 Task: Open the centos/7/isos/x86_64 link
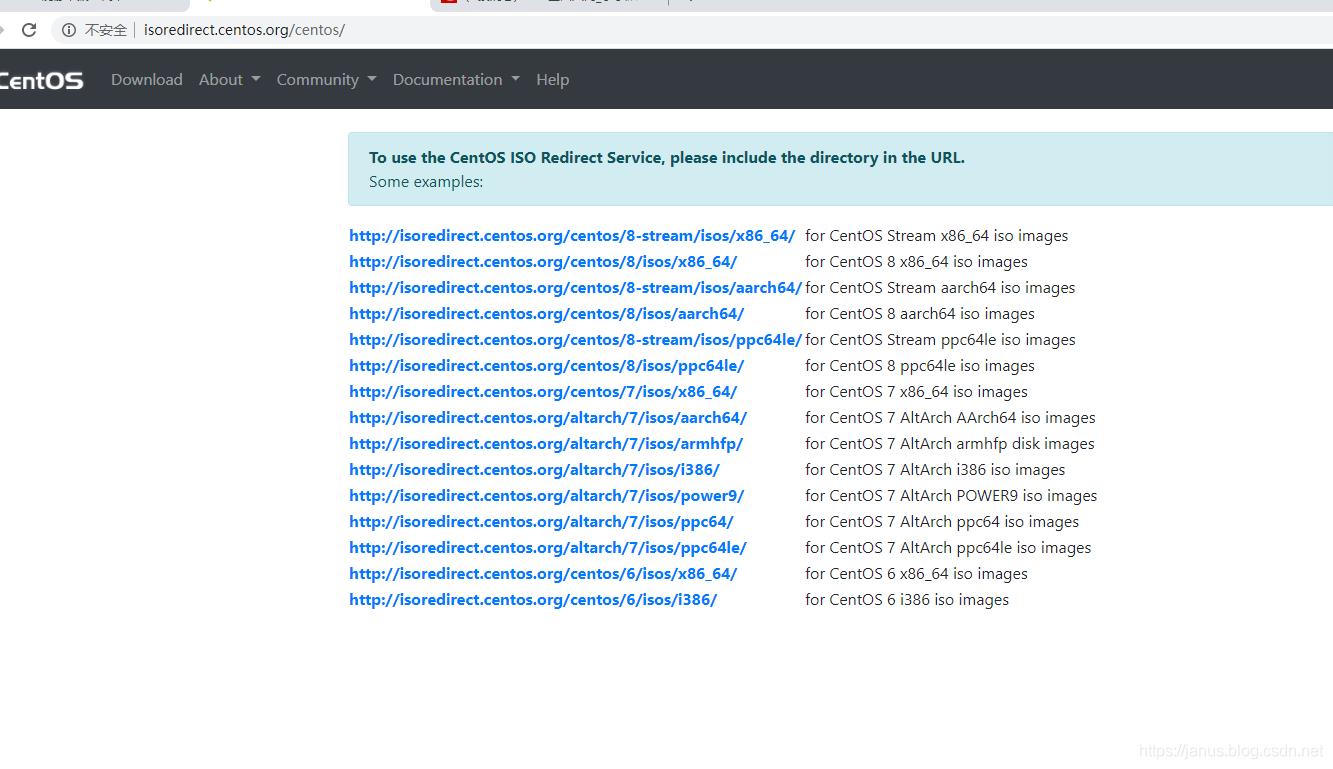[543, 392]
